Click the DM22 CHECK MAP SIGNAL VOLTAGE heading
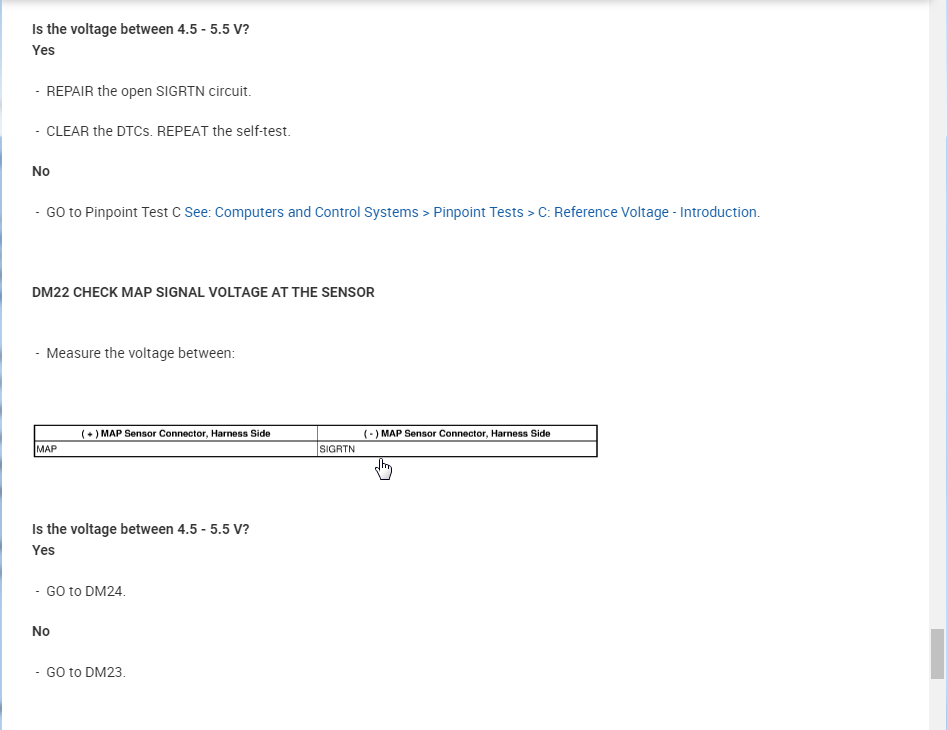947x730 pixels. point(203,293)
